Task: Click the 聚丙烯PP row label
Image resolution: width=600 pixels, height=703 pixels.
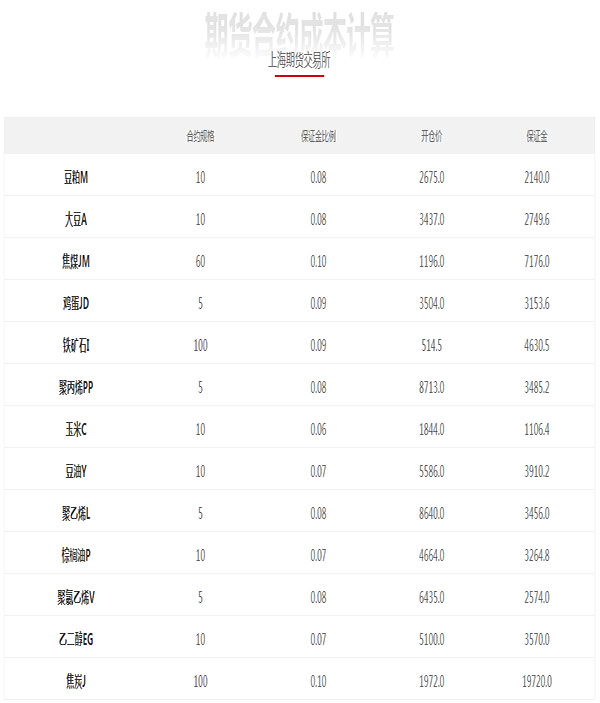Action: click(76, 387)
